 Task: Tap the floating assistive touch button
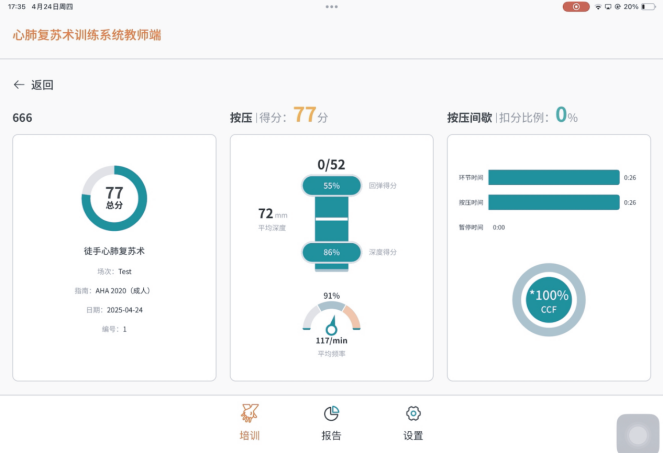(638, 434)
